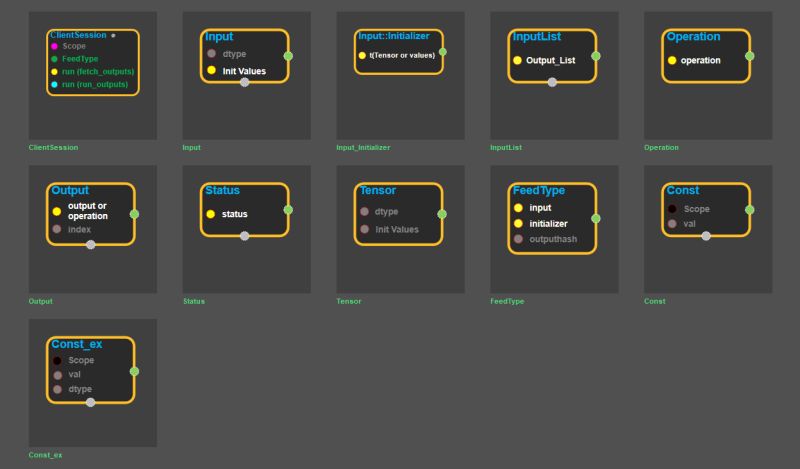The height and width of the screenshot is (469, 800).
Task: Click the green output pin on Tensor node
Action: click(442, 214)
